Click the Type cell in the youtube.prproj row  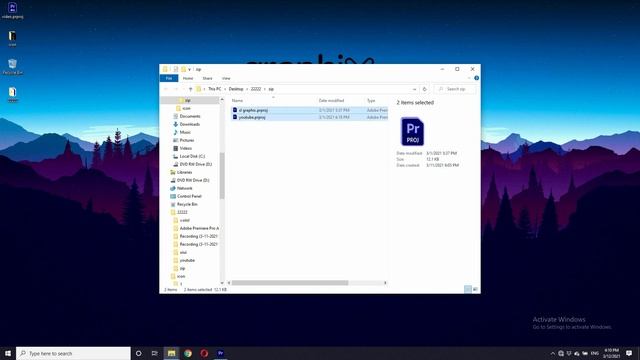pos(377,117)
